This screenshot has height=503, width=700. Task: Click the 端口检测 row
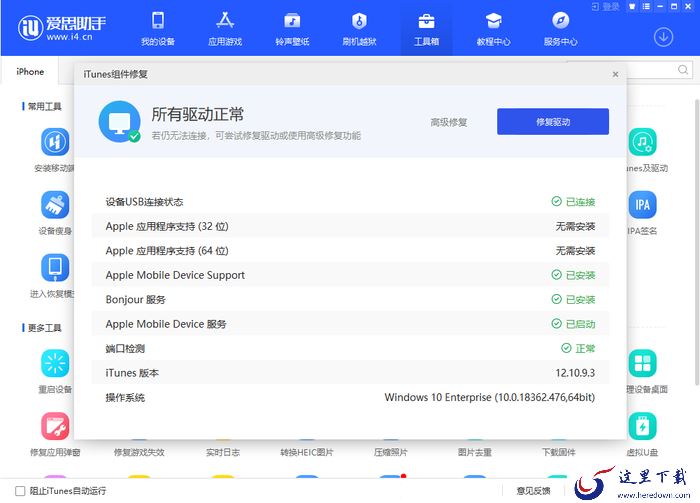click(350, 348)
